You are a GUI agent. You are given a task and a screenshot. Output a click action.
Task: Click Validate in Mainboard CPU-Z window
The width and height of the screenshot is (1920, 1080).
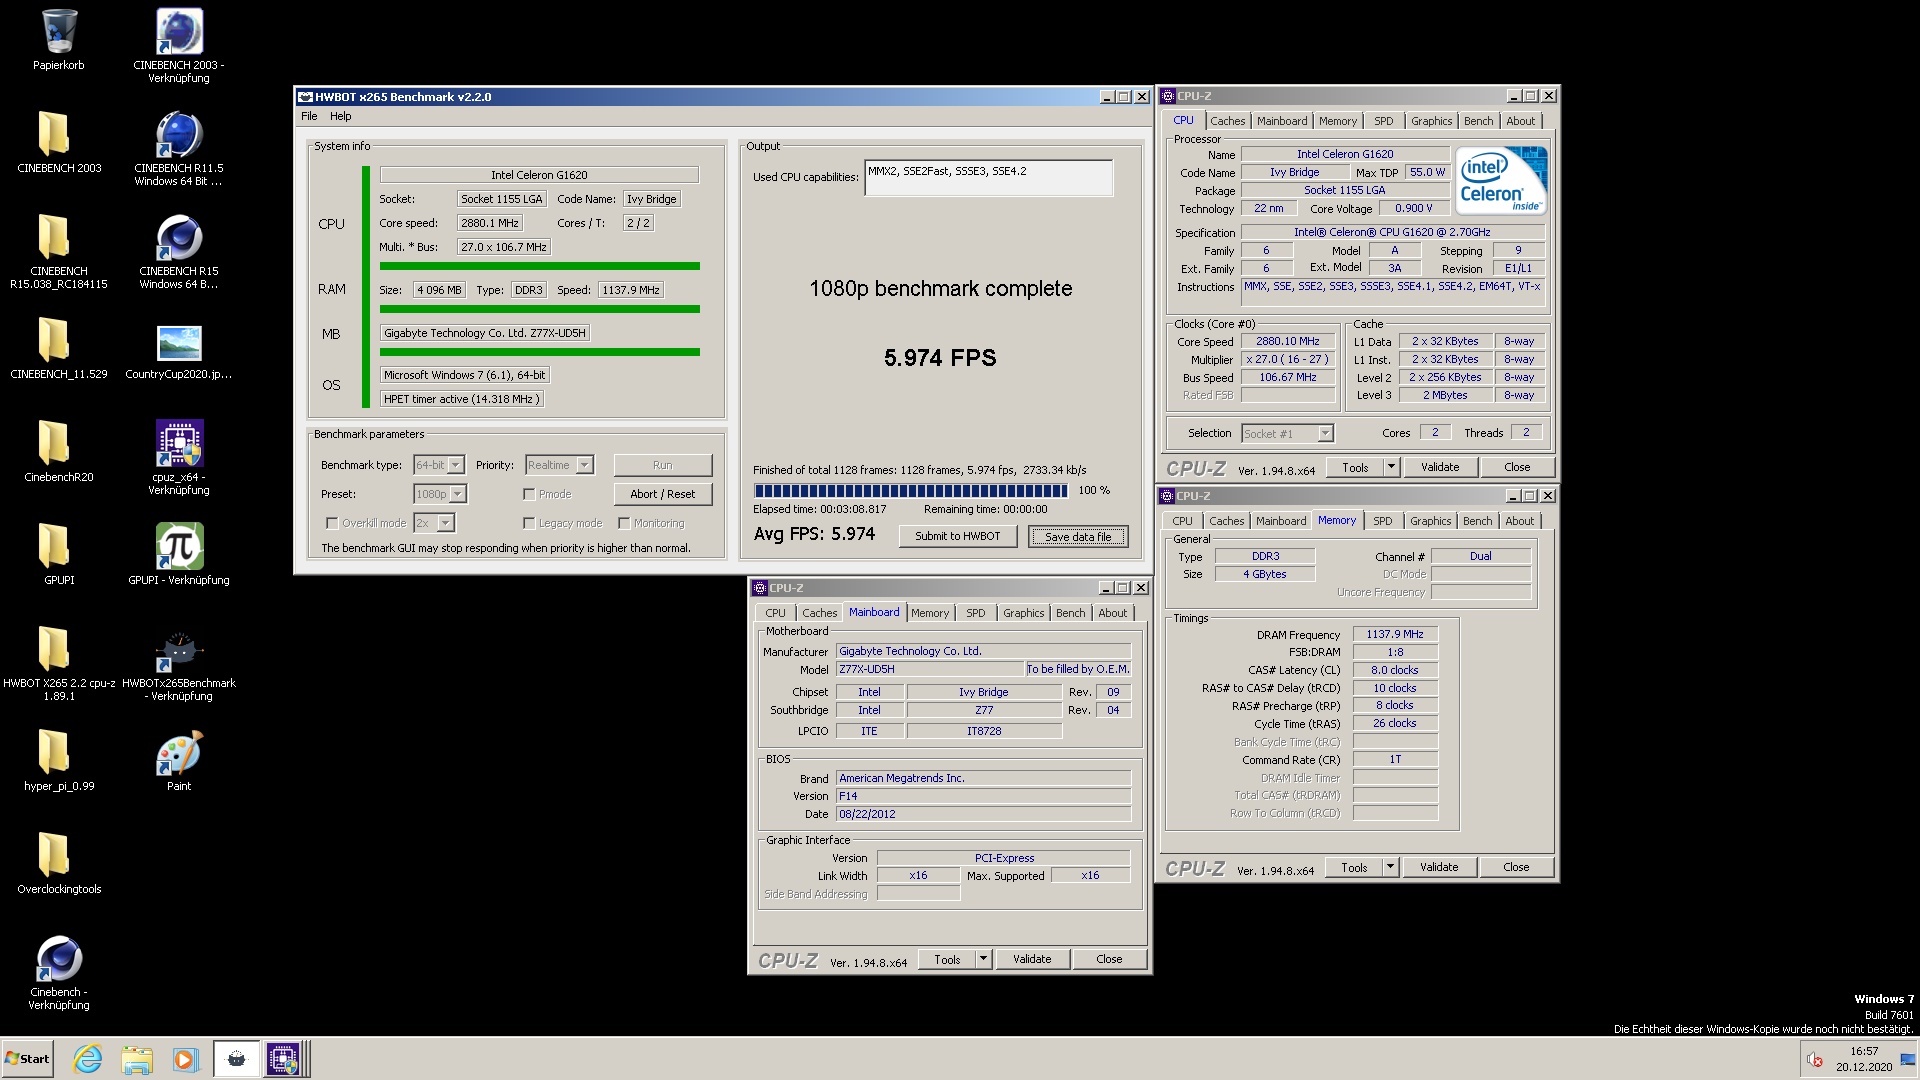pos(1032,959)
